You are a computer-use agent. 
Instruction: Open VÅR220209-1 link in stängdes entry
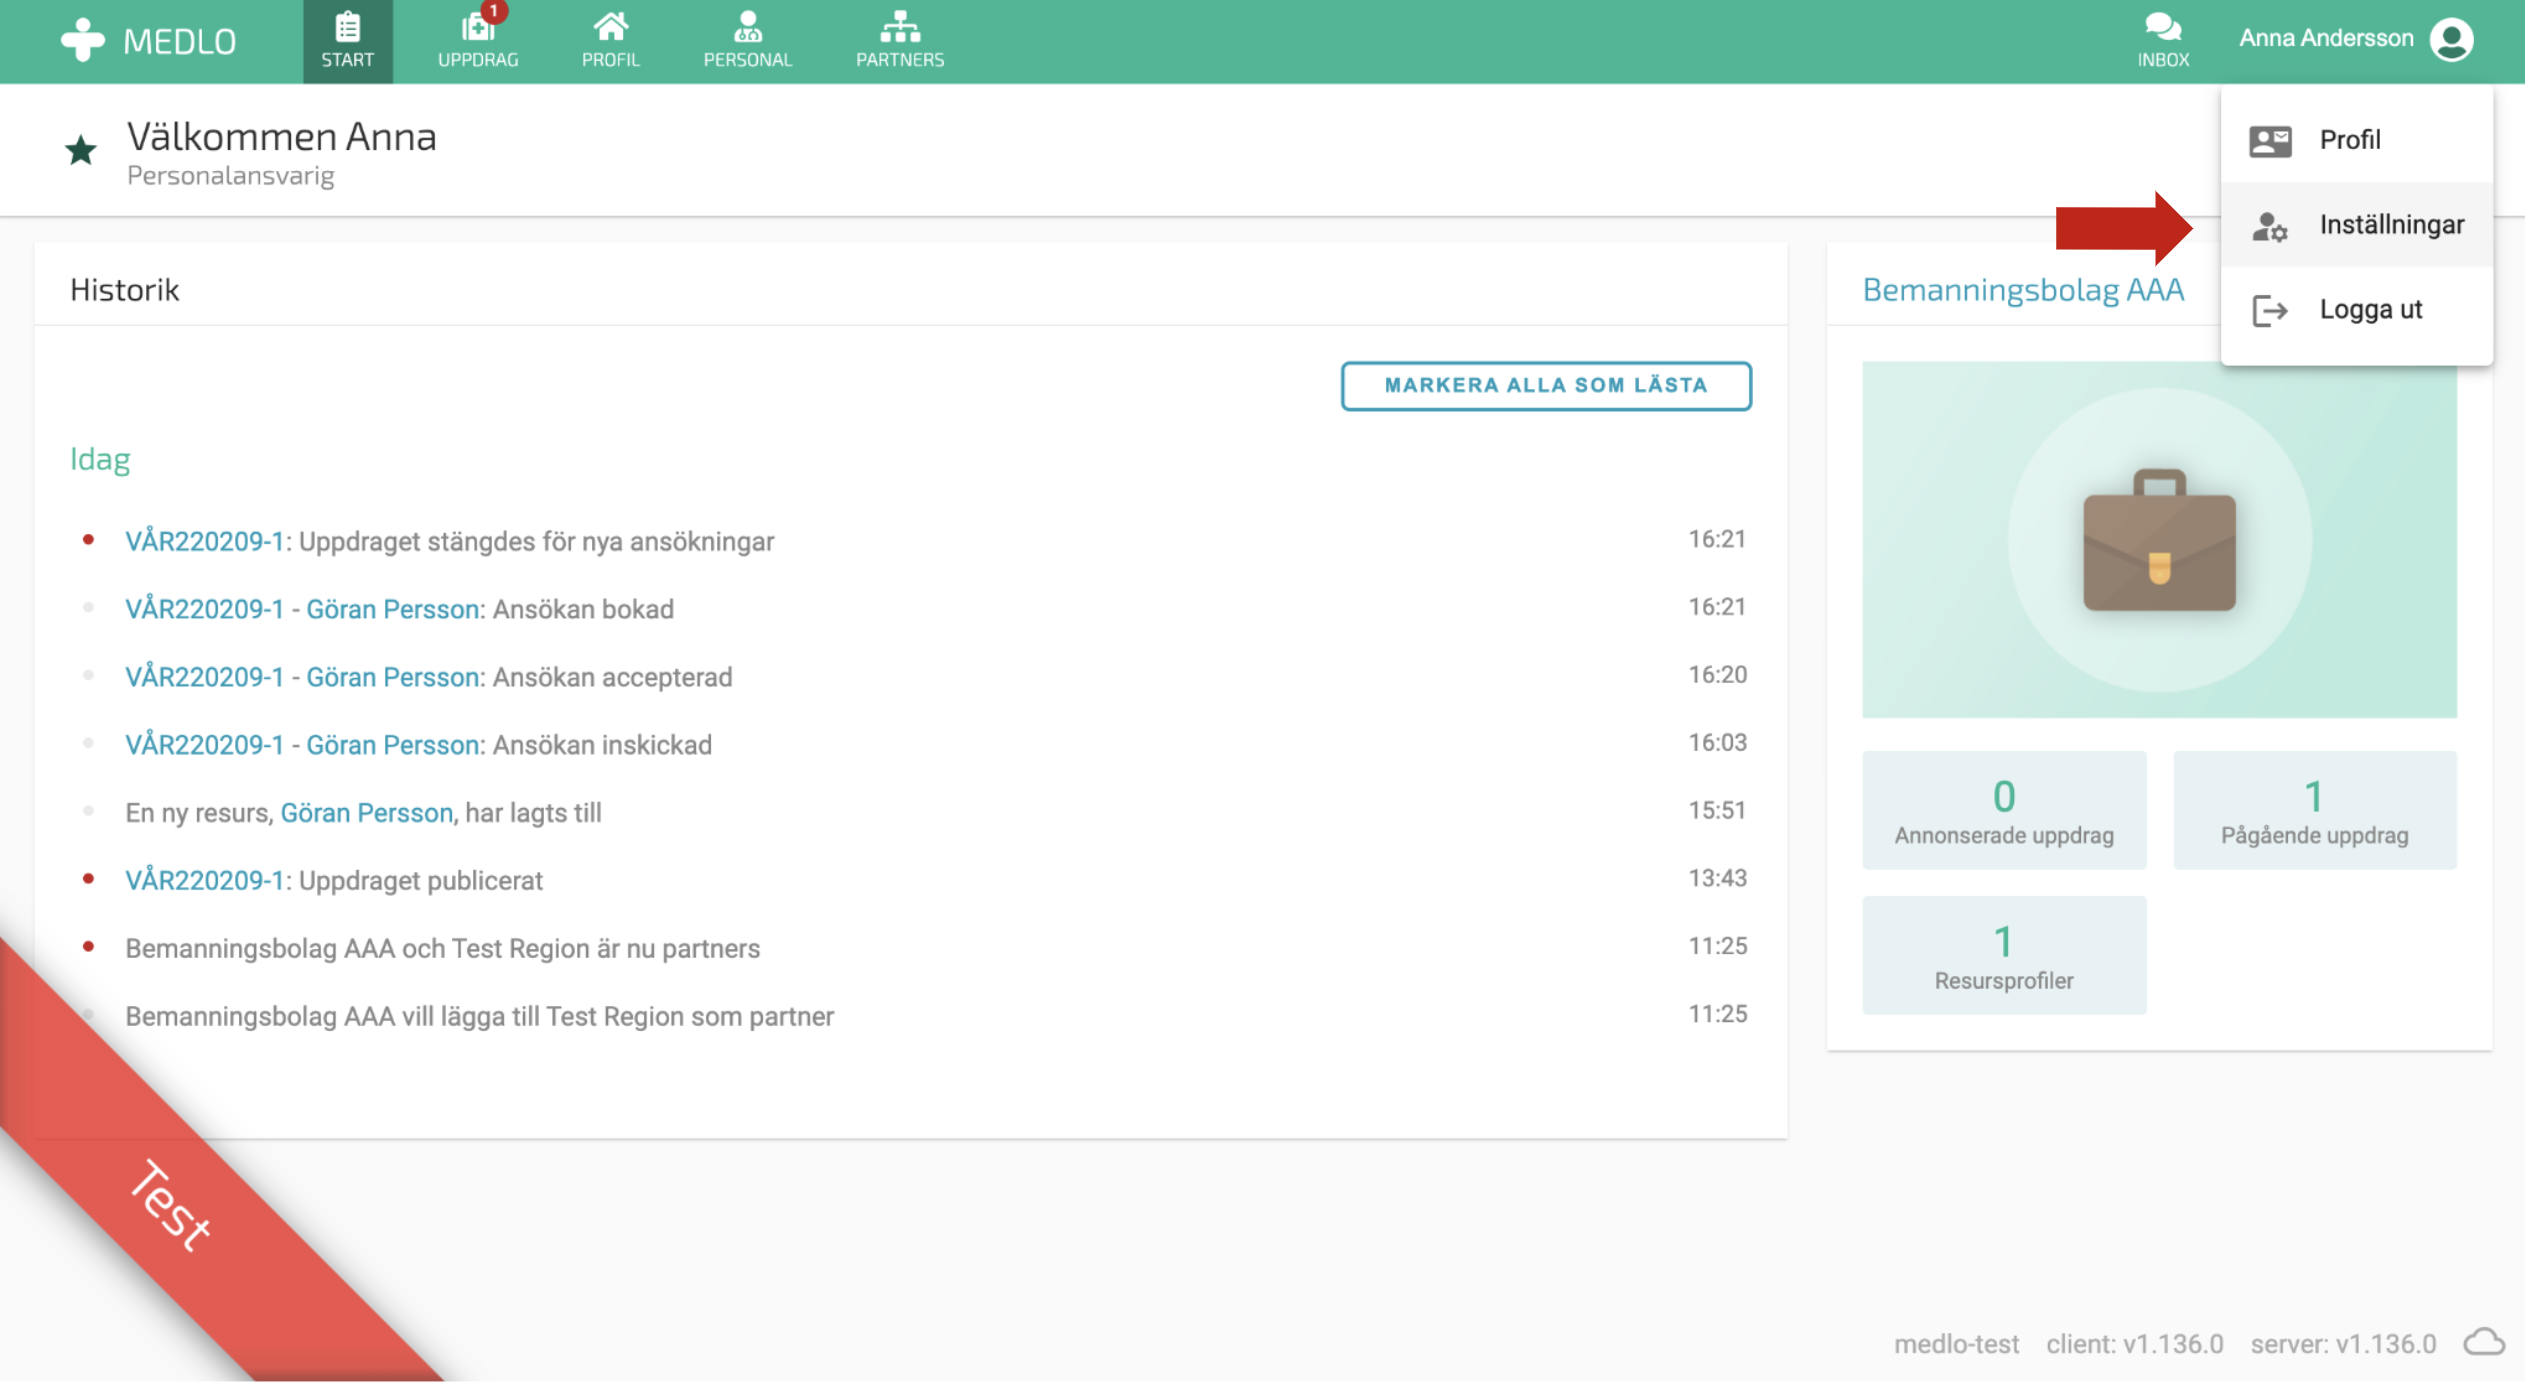(x=204, y=541)
